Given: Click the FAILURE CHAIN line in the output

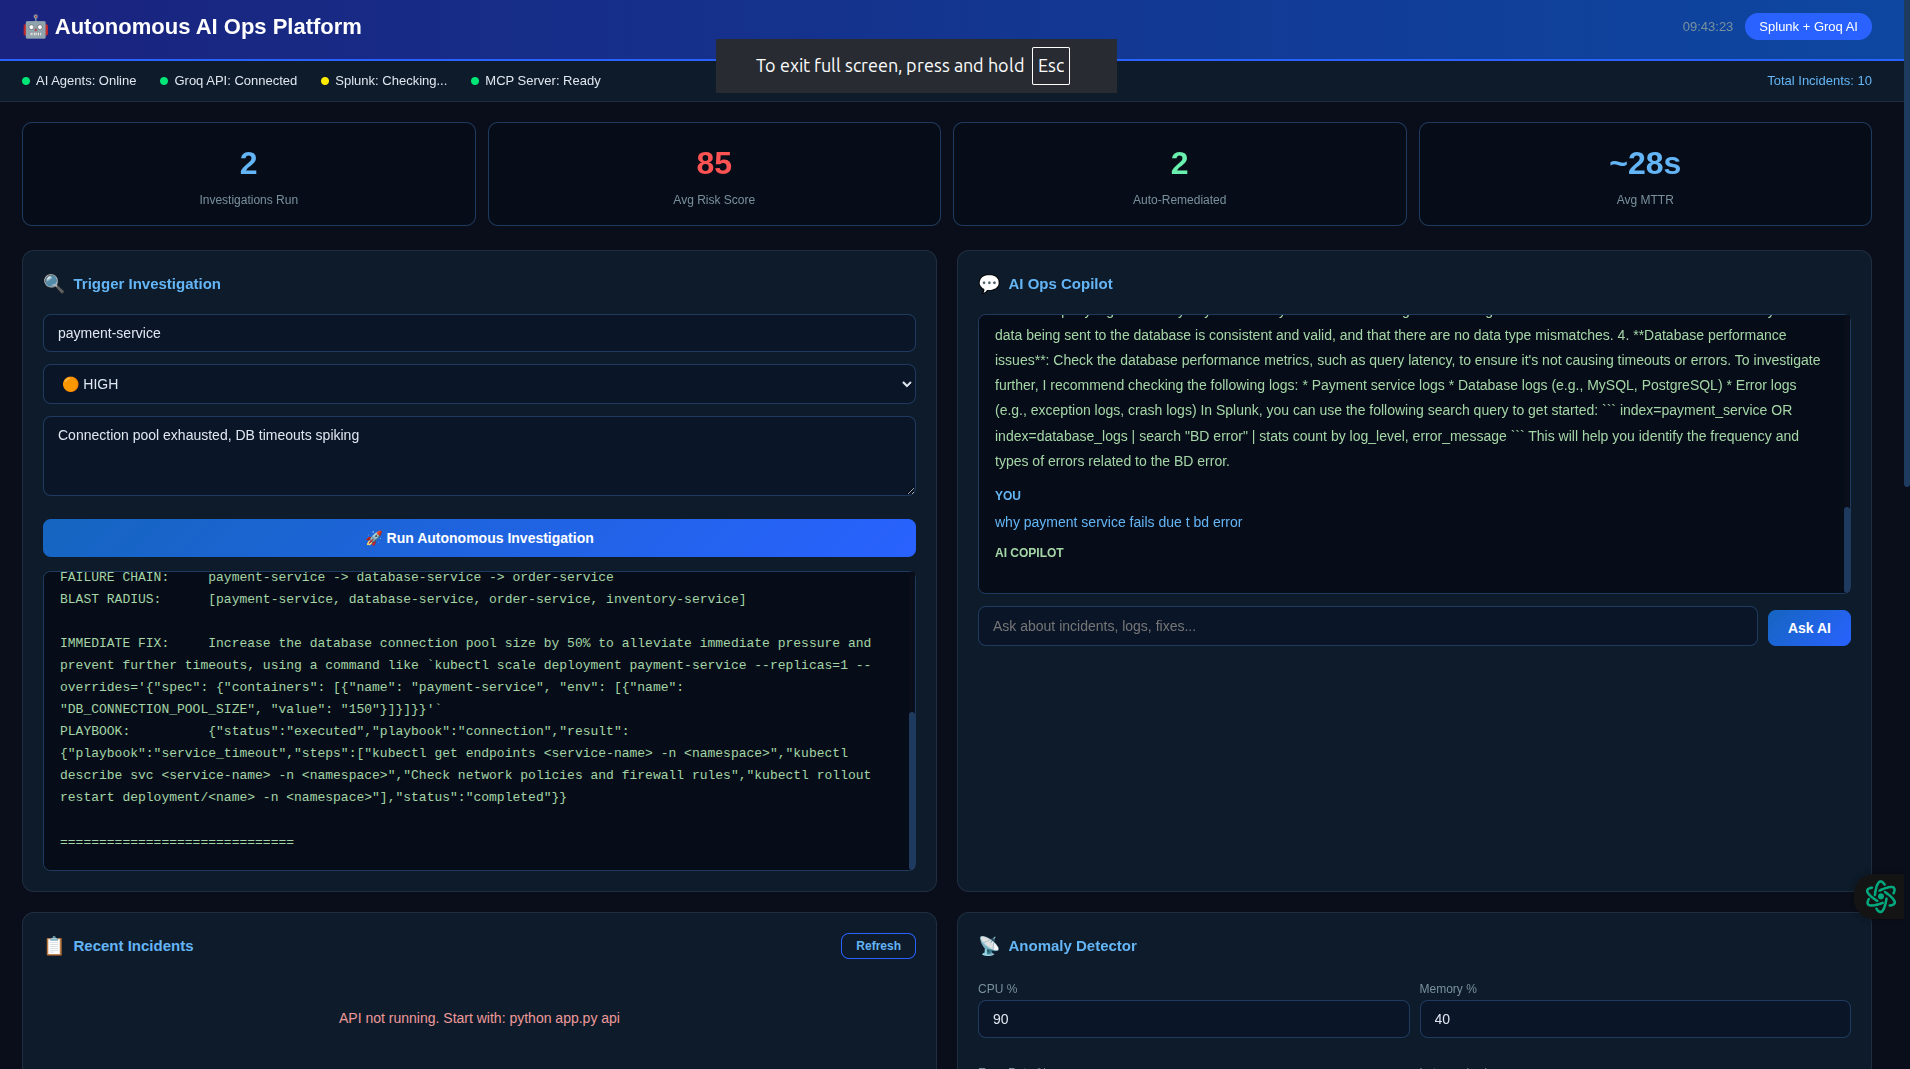Looking at the screenshot, I should [x=337, y=577].
